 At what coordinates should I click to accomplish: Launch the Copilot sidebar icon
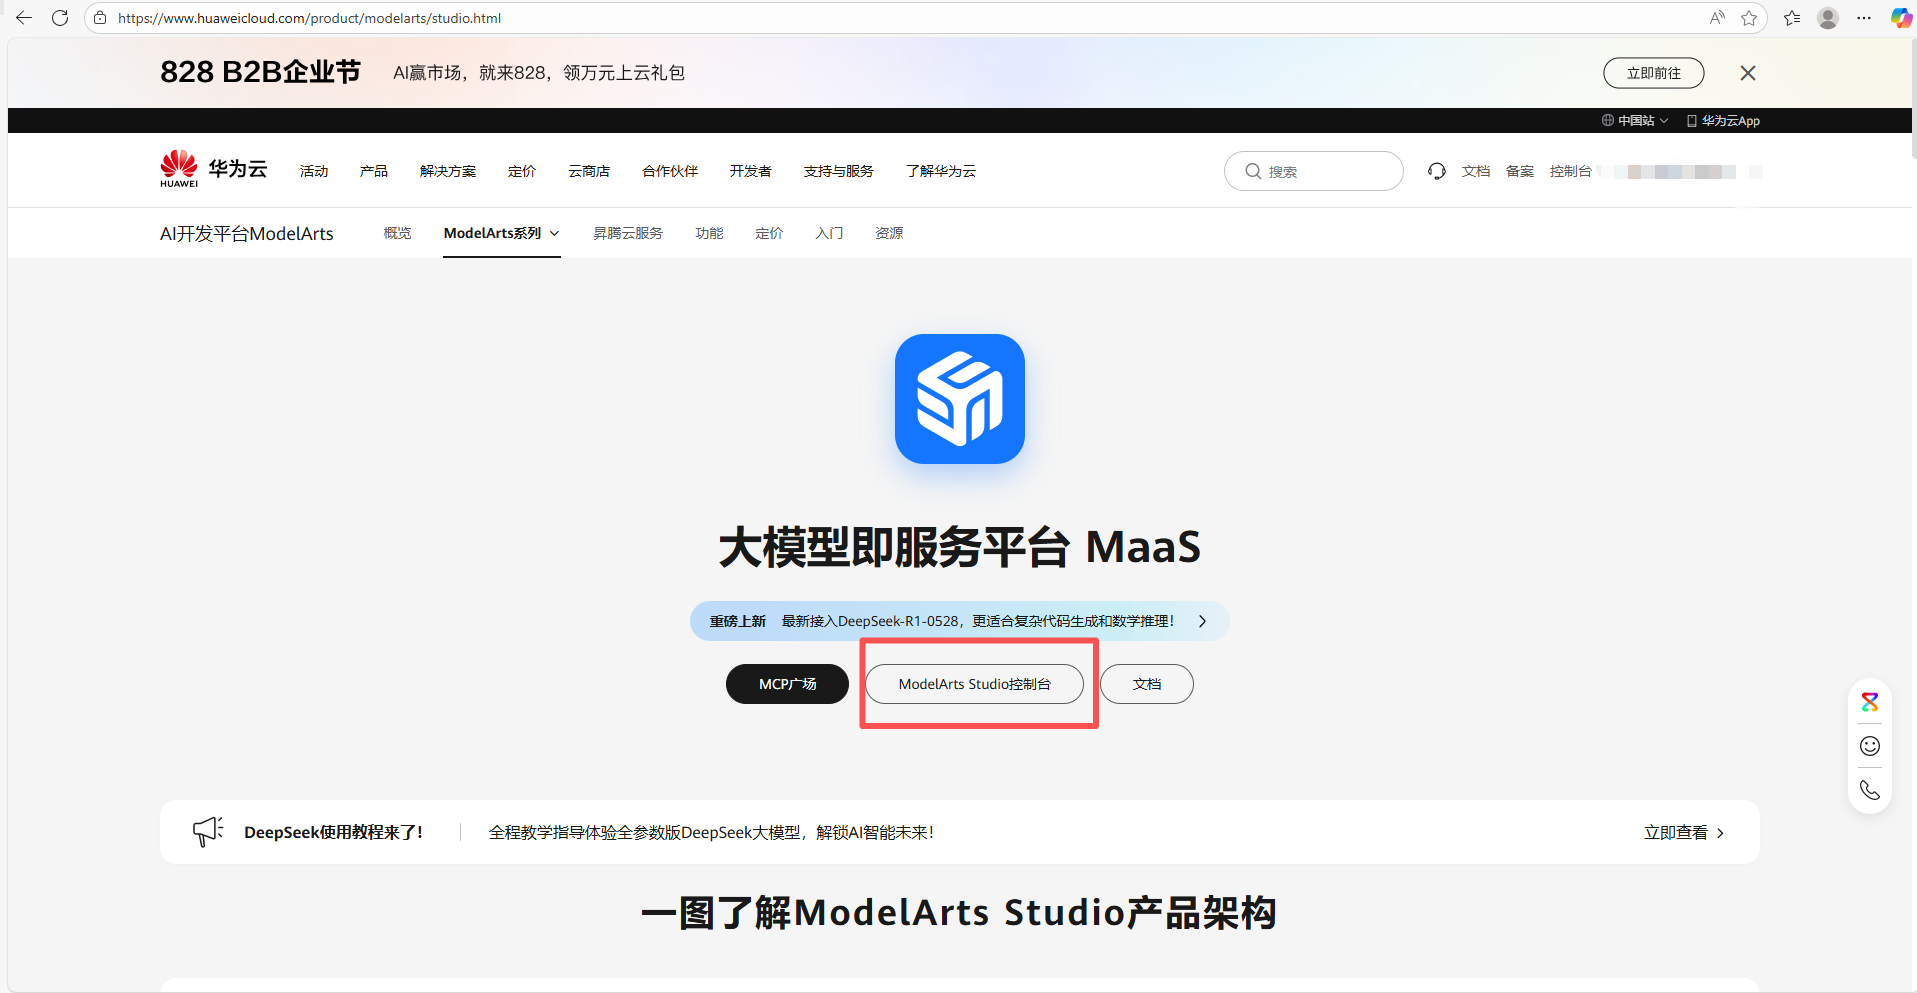pyautogui.click(x=1900, y=18)
